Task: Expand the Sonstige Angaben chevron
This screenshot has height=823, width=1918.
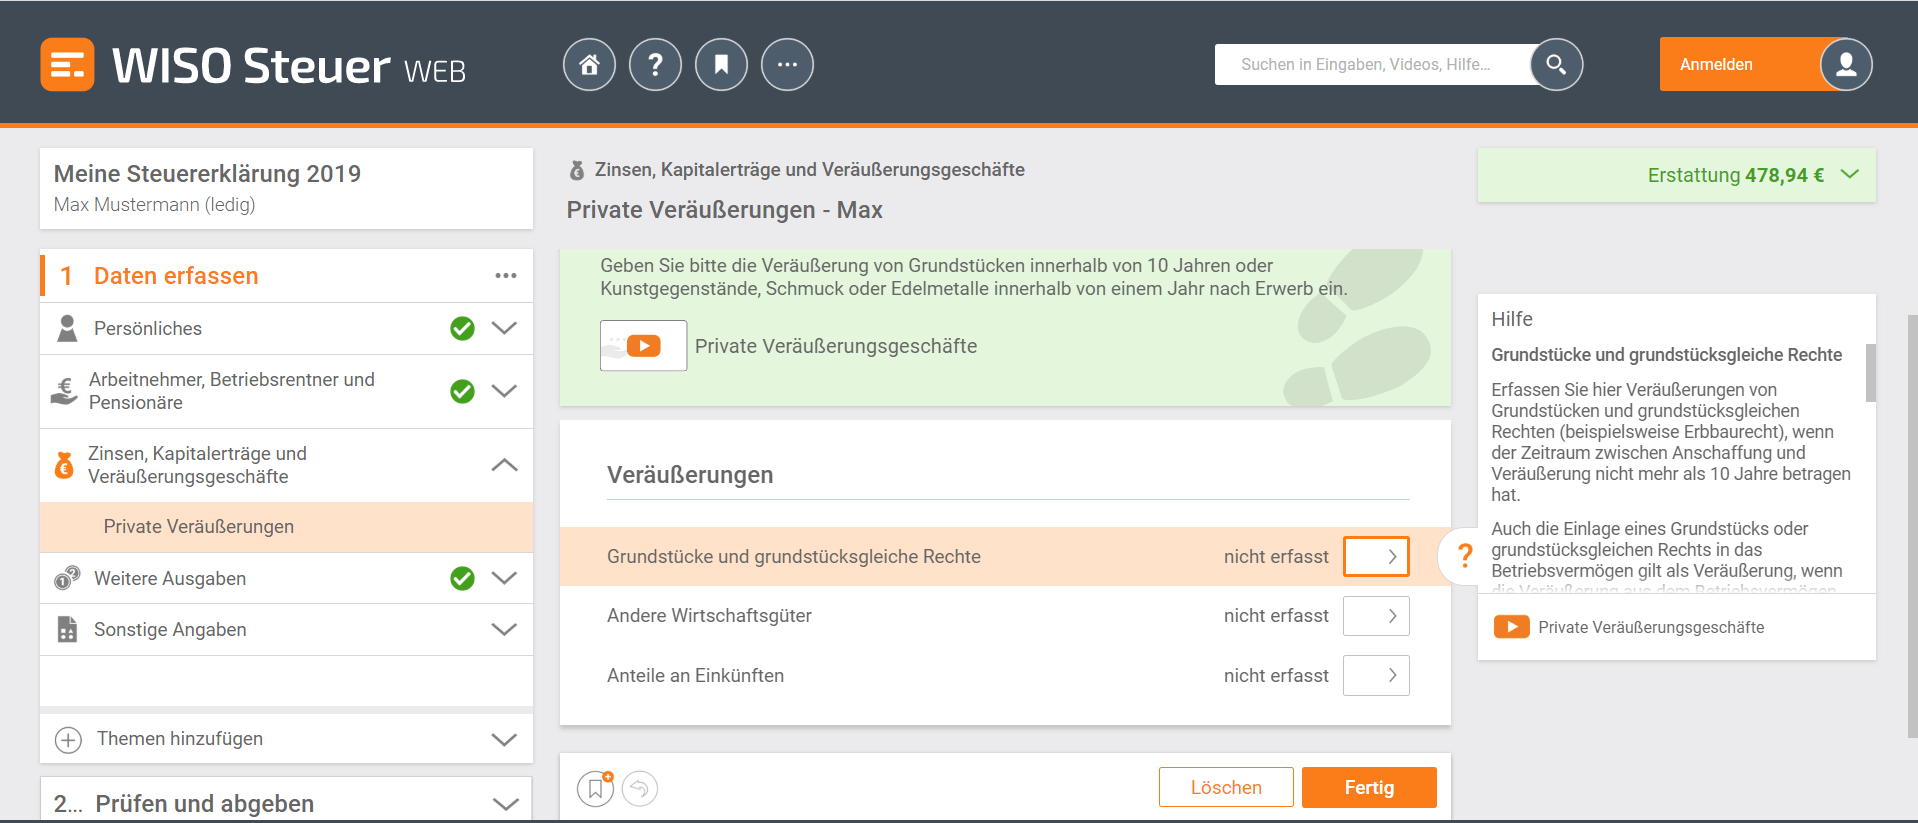Action: (505, 630)
